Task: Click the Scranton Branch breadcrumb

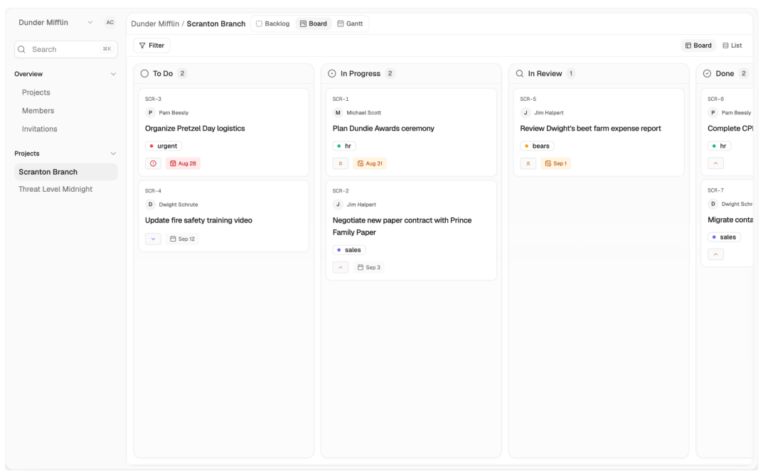Action: pyautogui.click(x=216, y=24)
